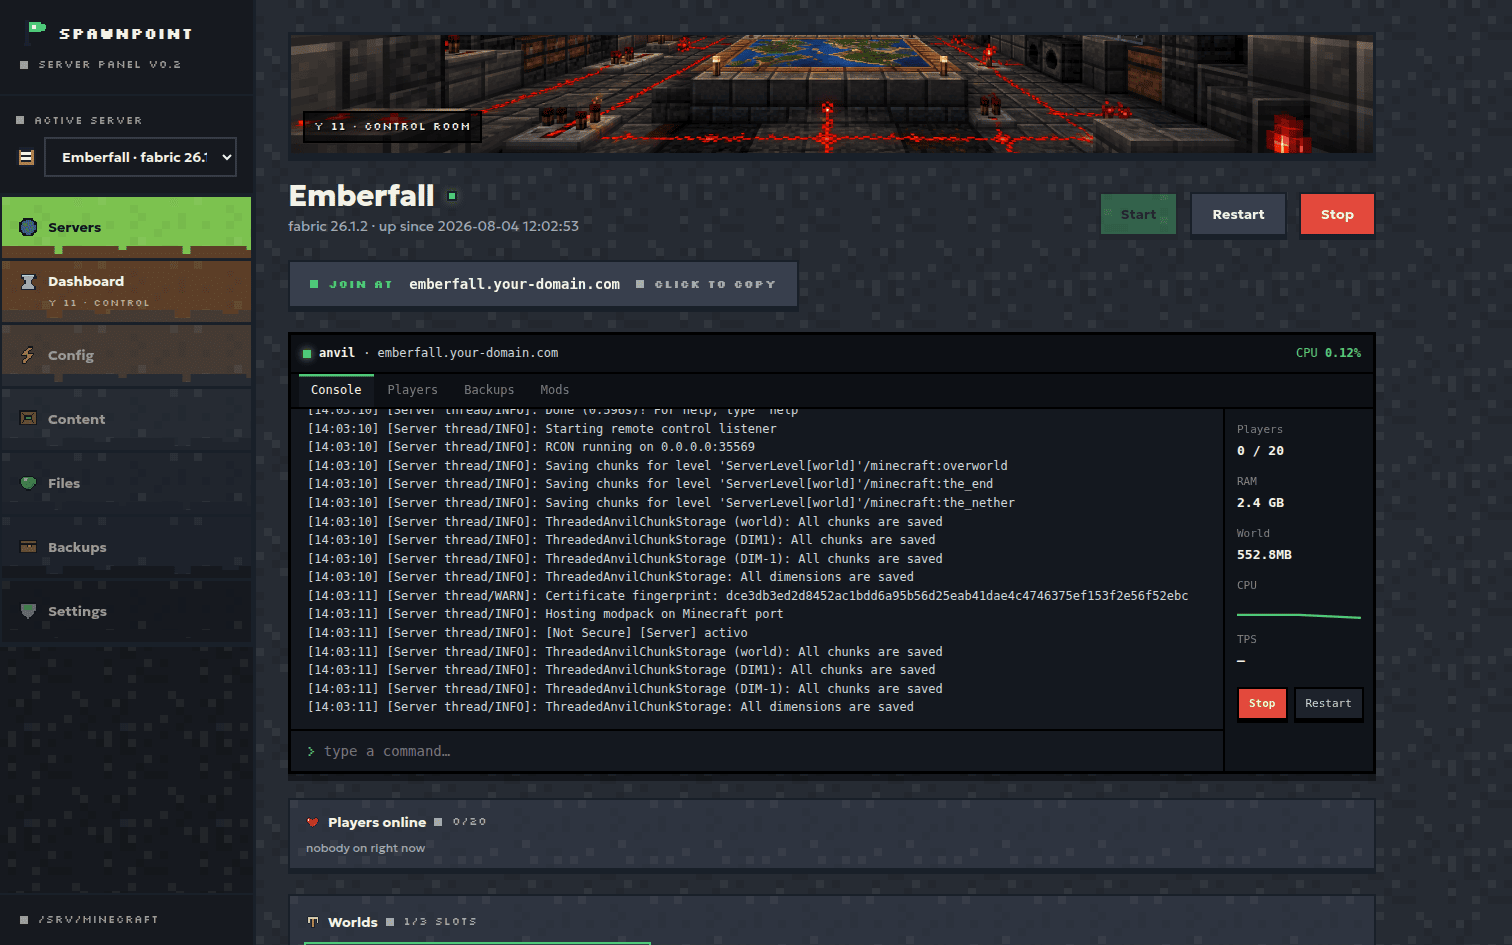Click the /srv/minecraft path in sidebar footer
Screen dimensions: 1512x945
98,920
